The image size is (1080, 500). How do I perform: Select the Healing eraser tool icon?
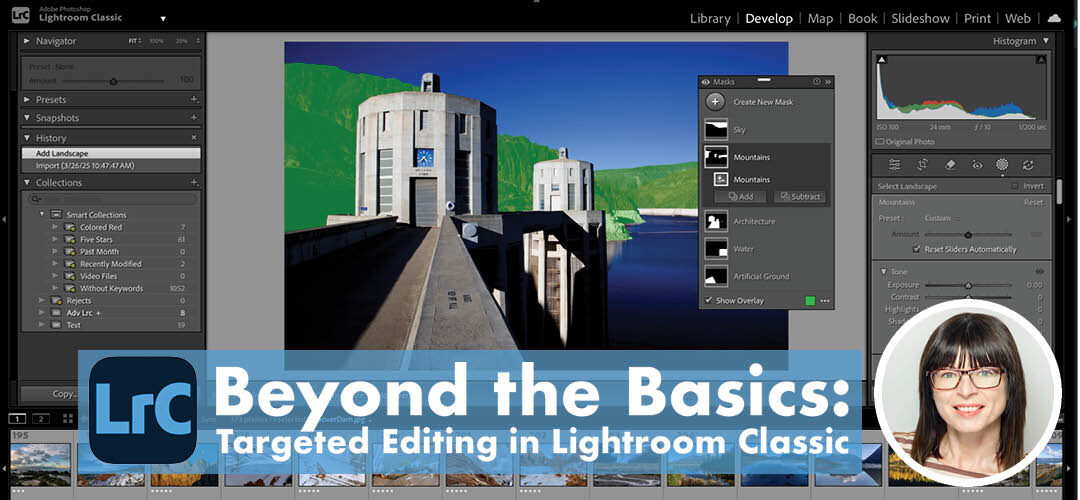point(950,165)
